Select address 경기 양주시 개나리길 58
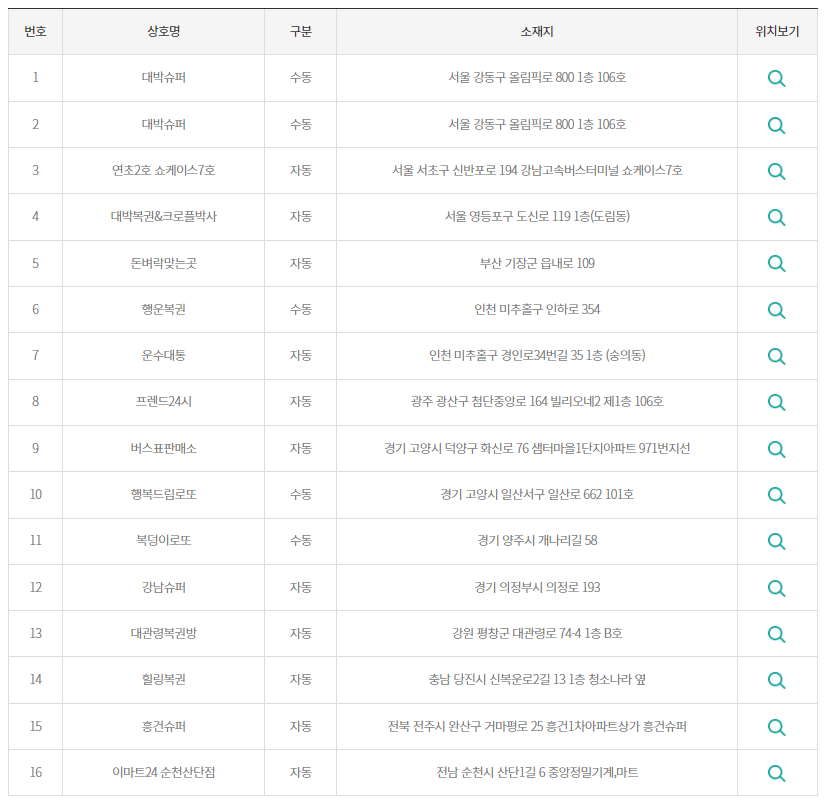The image size is (825, 802). pos(537,540)
